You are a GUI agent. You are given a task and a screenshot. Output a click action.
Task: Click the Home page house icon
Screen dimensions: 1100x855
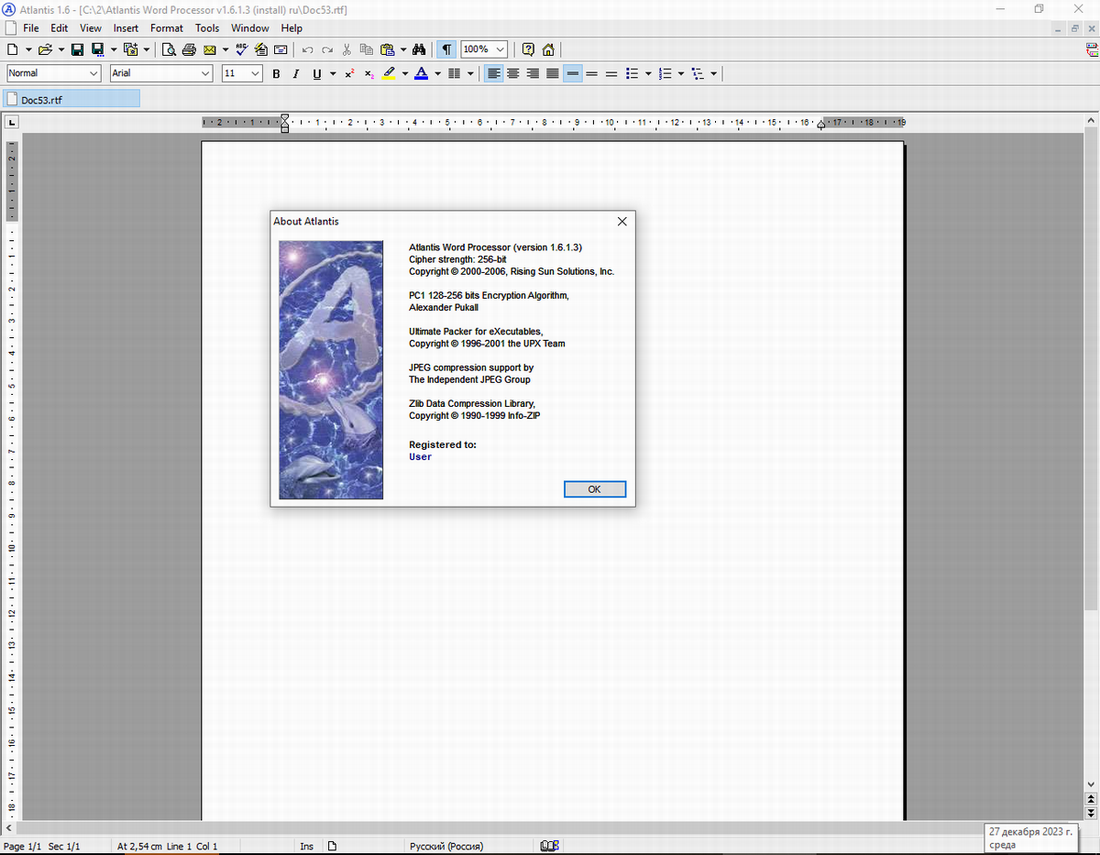click(x=549, y=50)
